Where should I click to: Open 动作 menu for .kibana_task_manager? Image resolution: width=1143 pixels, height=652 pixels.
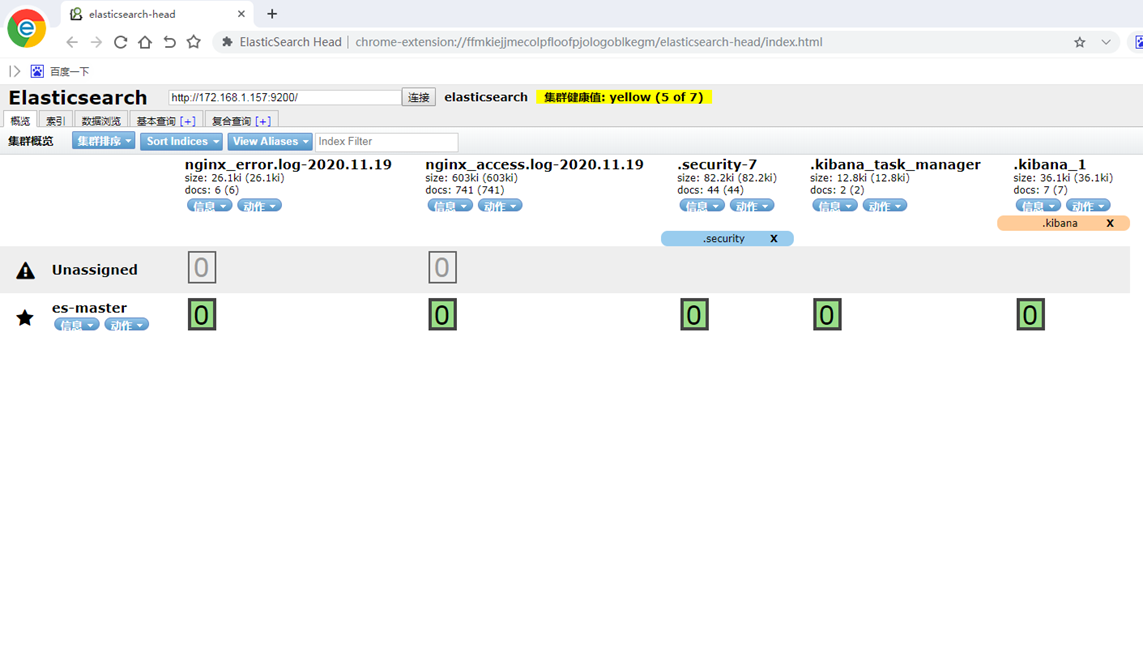pyautogui.click(x=885, y=206)
